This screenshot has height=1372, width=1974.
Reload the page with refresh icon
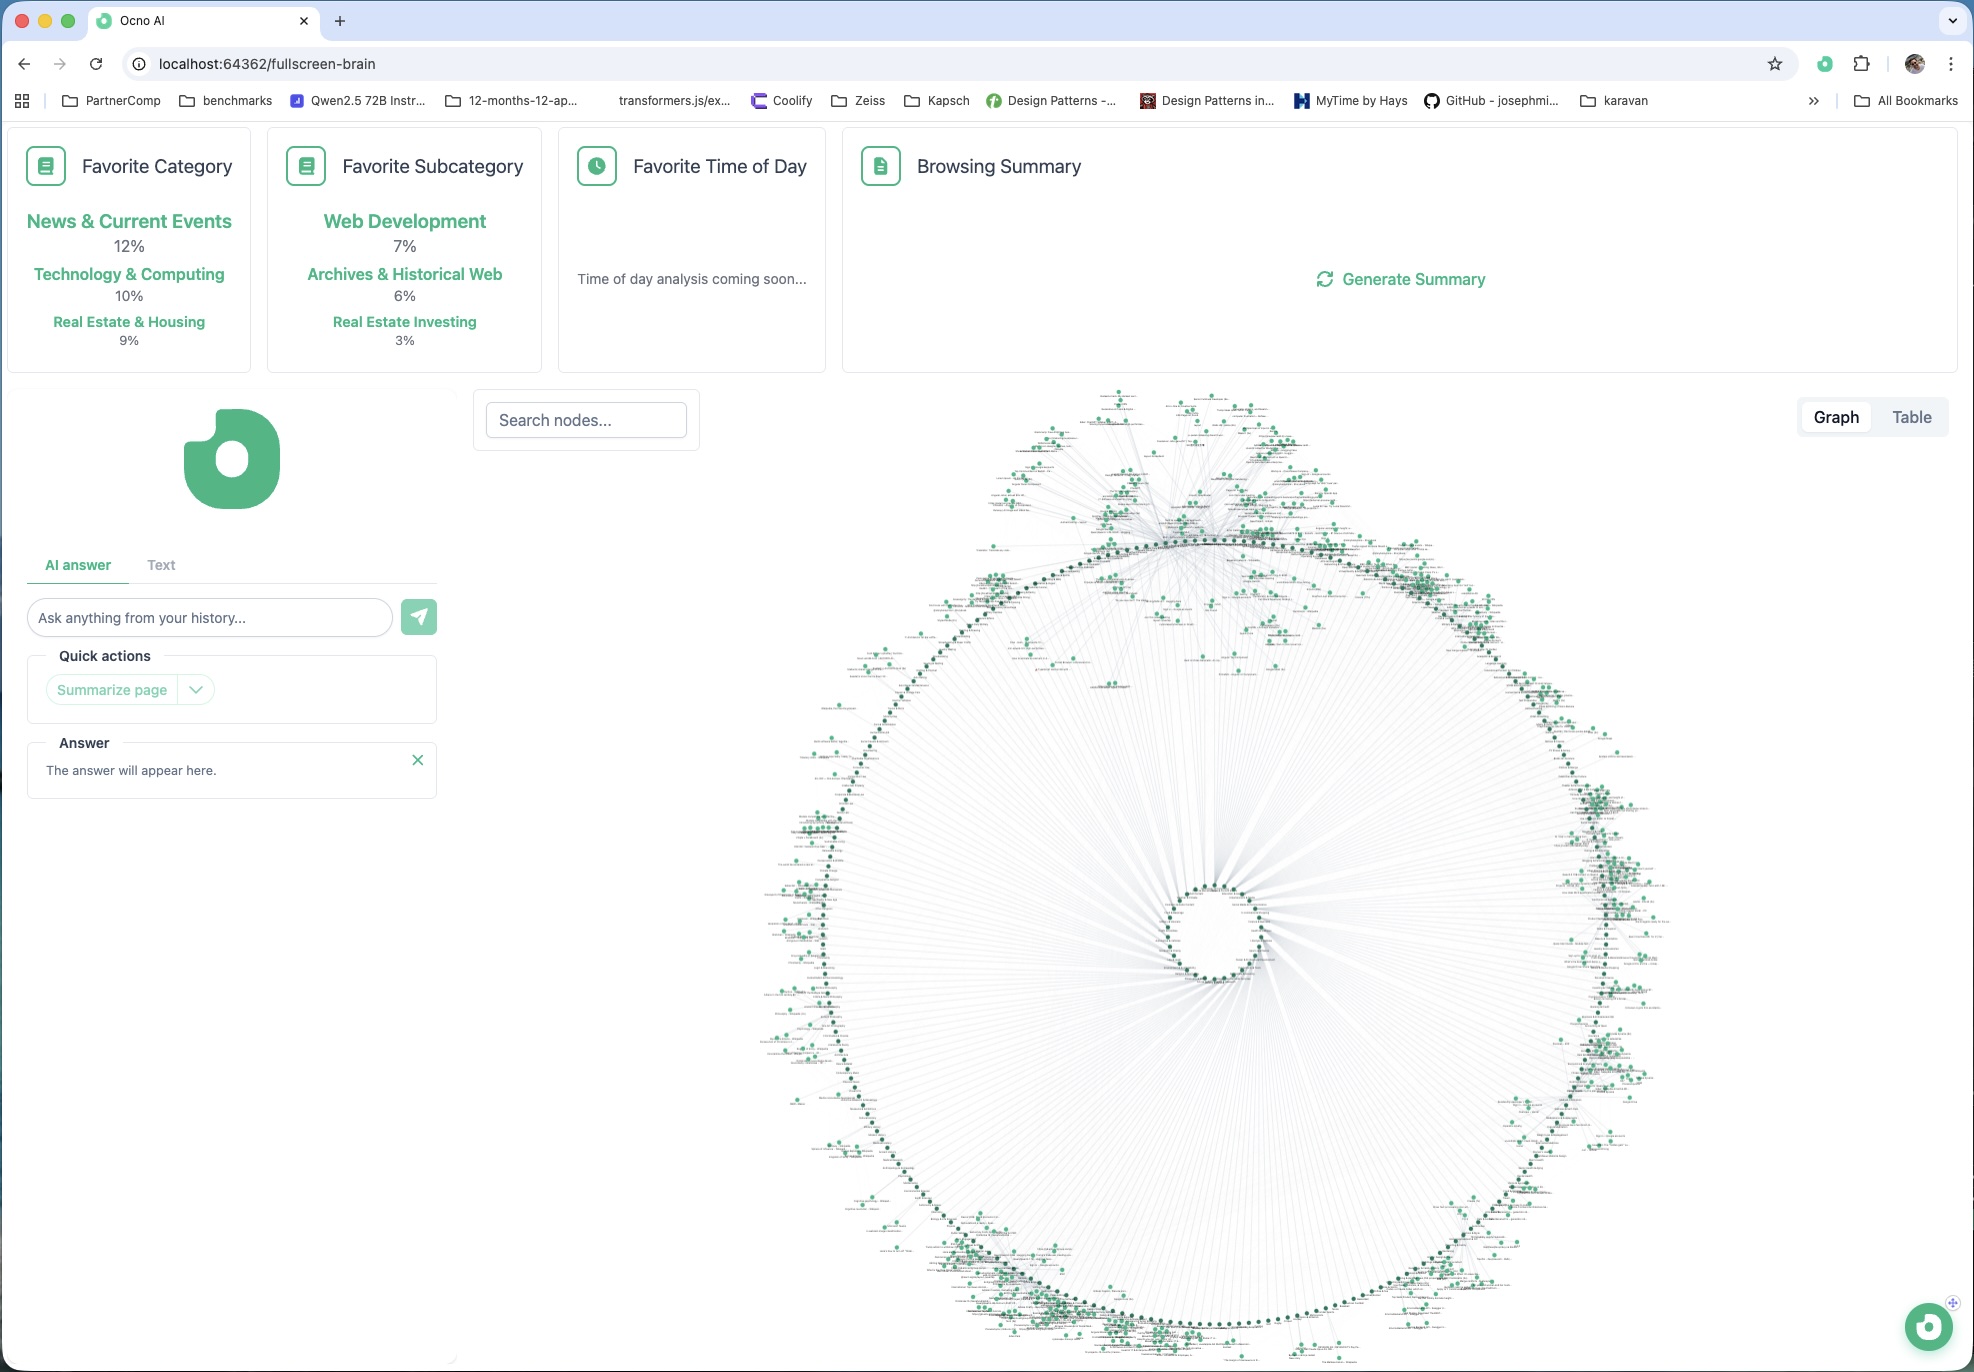(x=96, y=64)
